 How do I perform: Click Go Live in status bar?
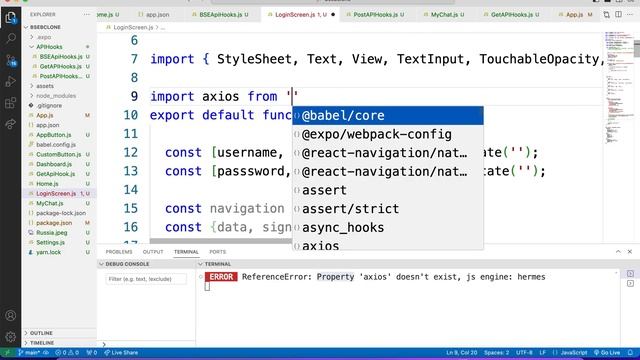tap(607, 353)
